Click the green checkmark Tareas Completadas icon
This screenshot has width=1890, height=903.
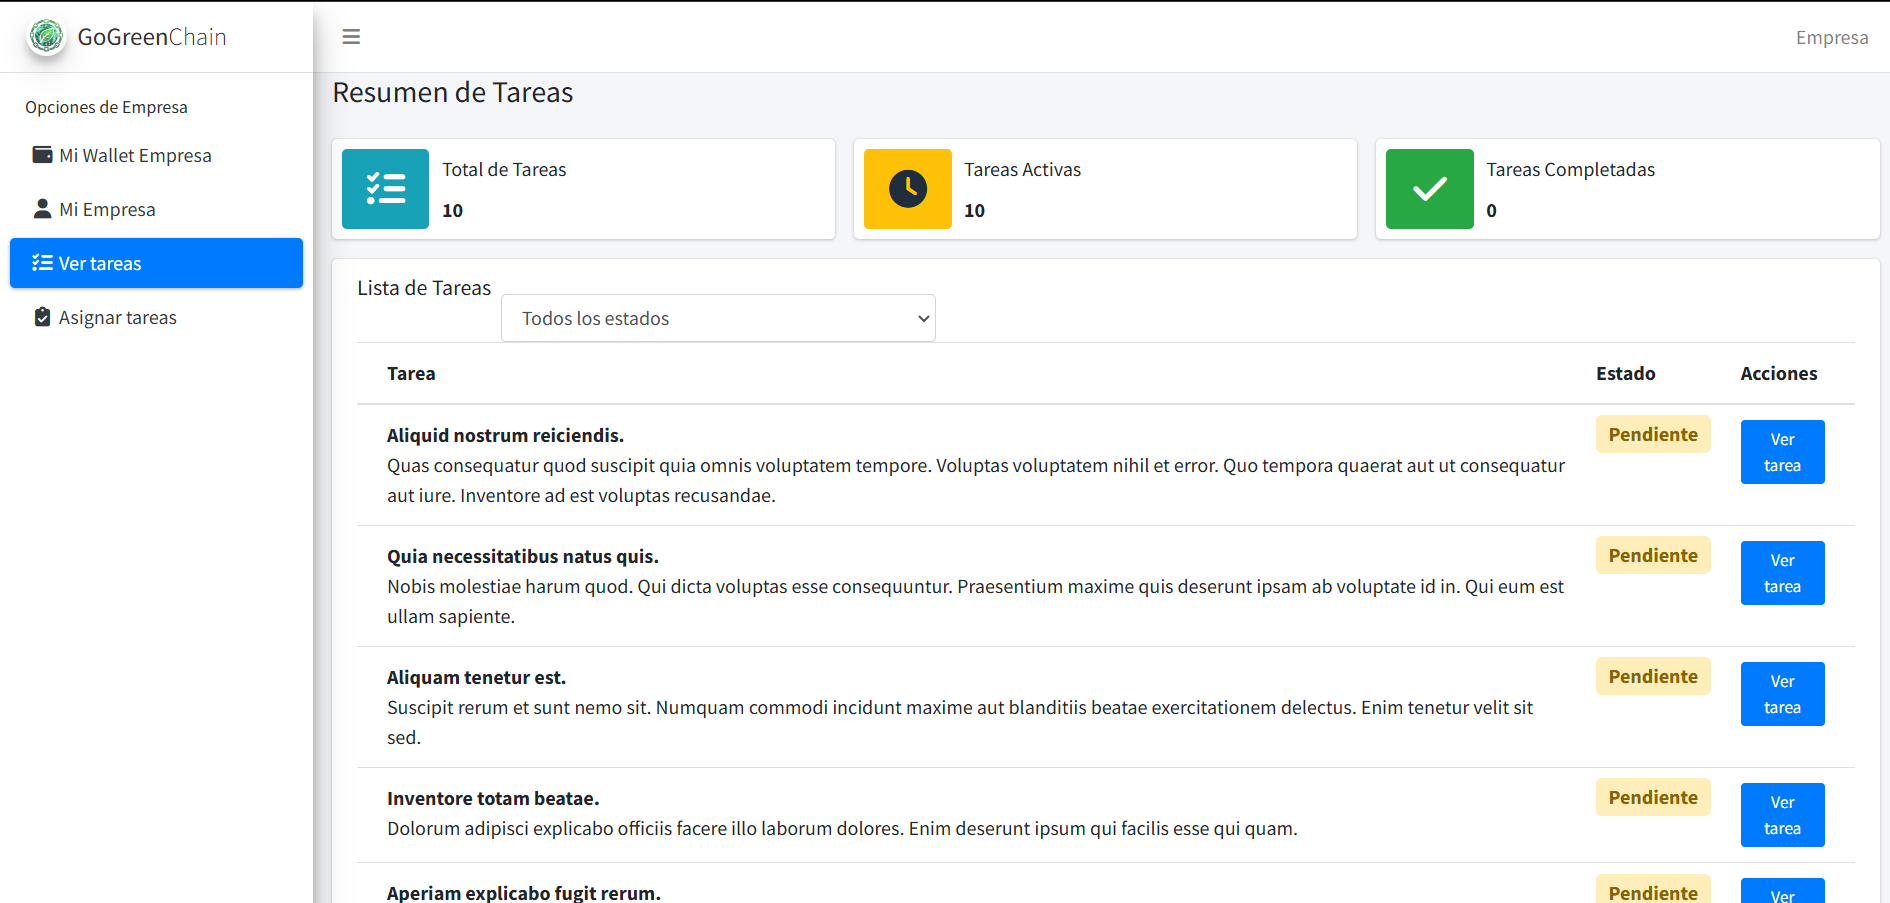1429,189
